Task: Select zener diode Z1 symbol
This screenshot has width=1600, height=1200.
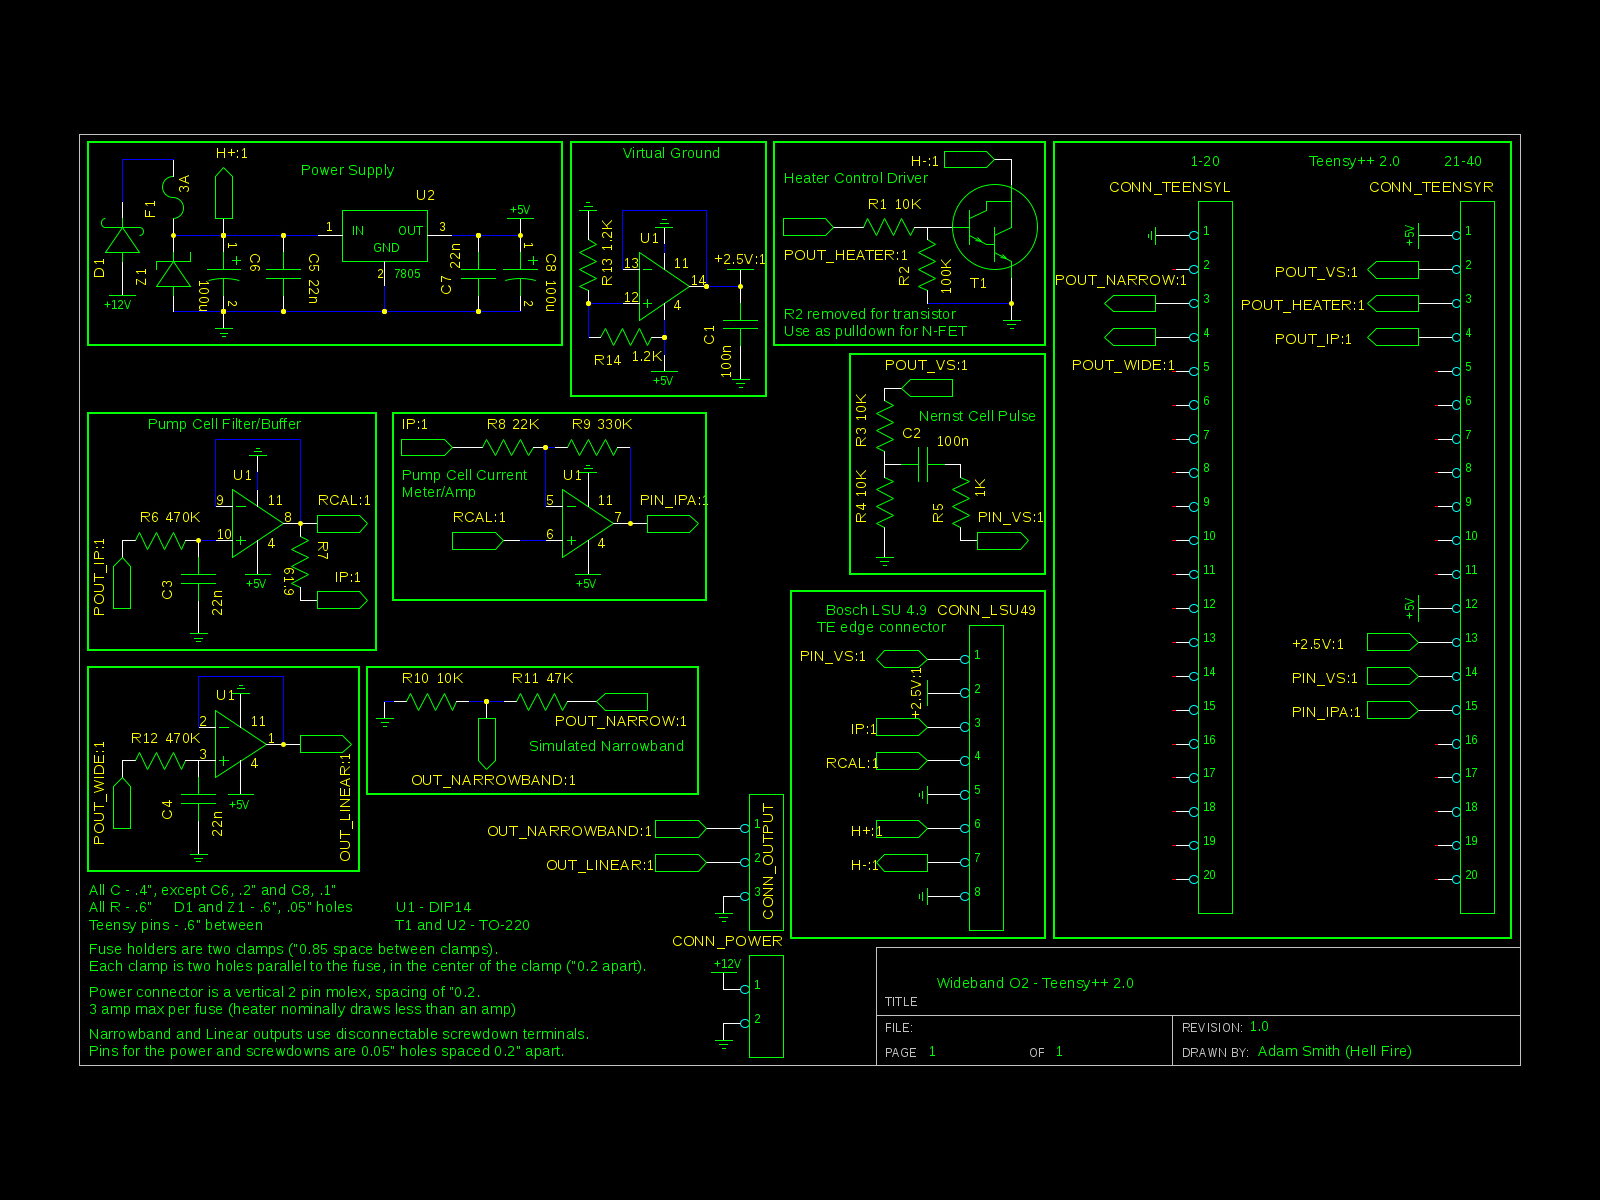Action: (174, 274)
